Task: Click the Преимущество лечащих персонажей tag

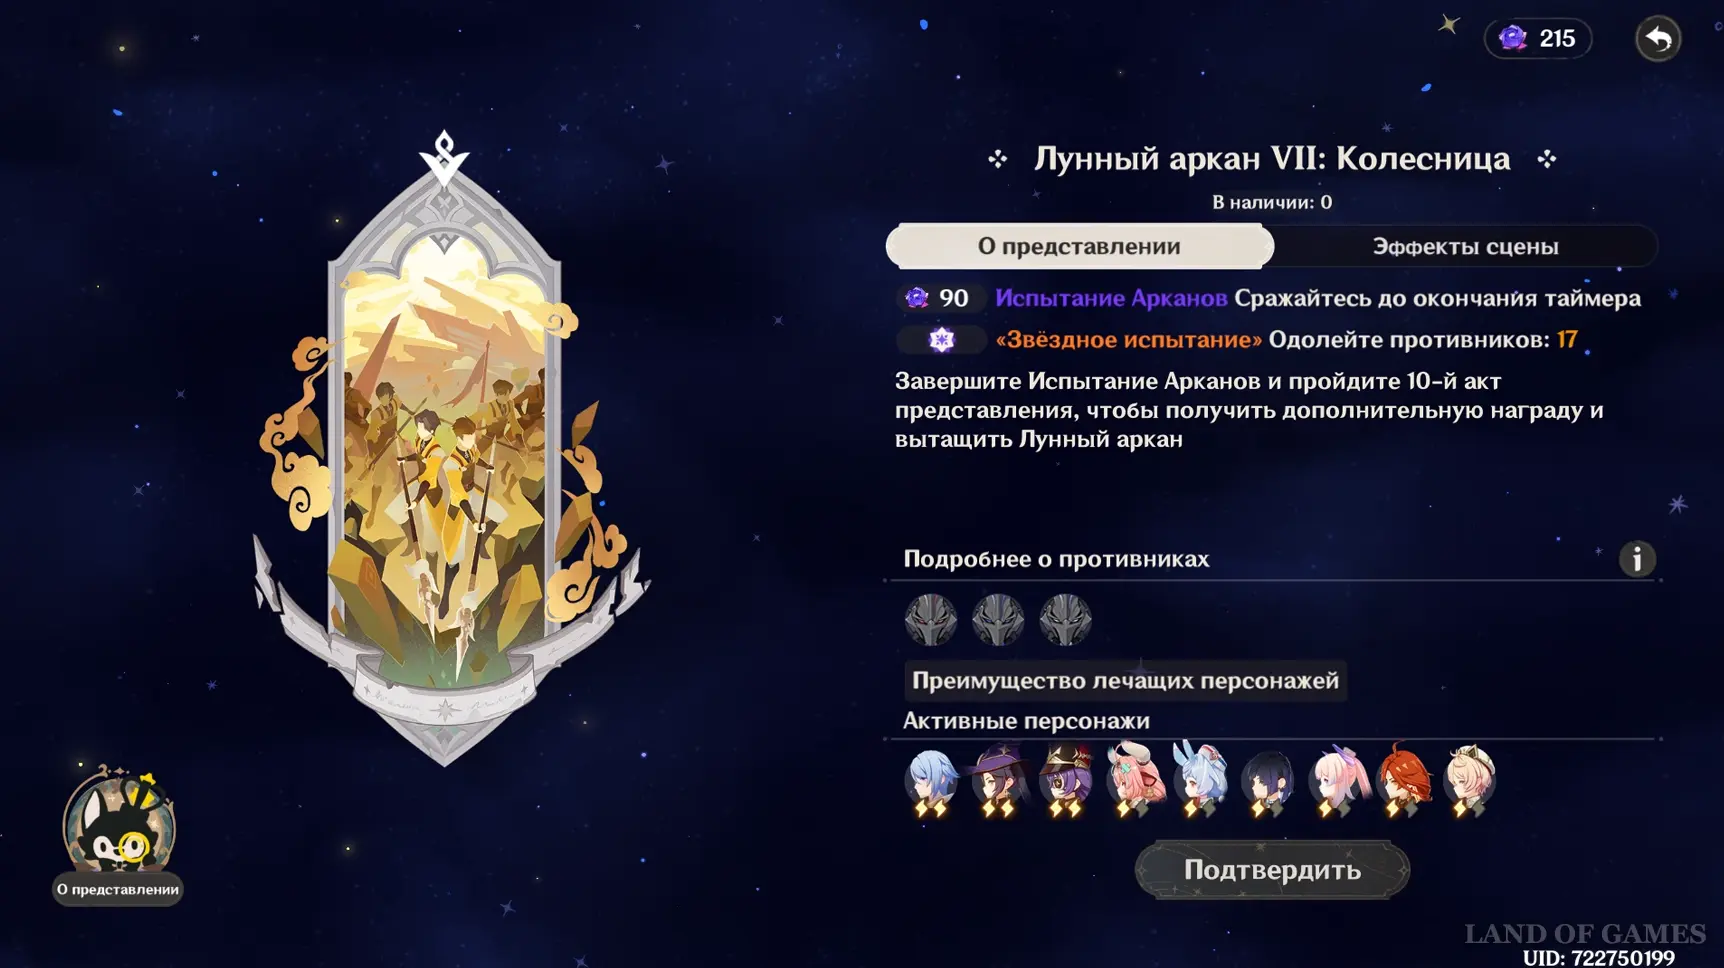Action: (1125, 681)
